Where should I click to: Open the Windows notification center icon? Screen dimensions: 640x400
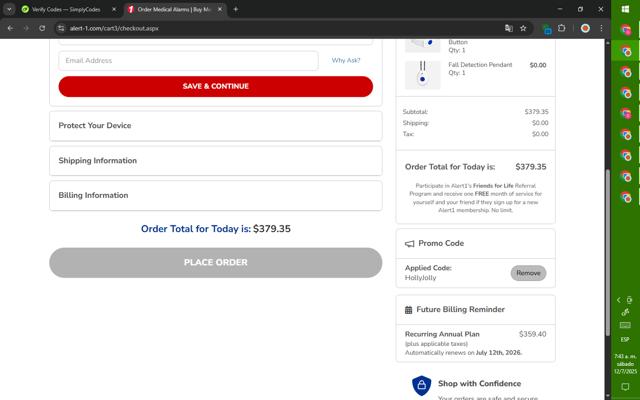(x=625, y=386)
